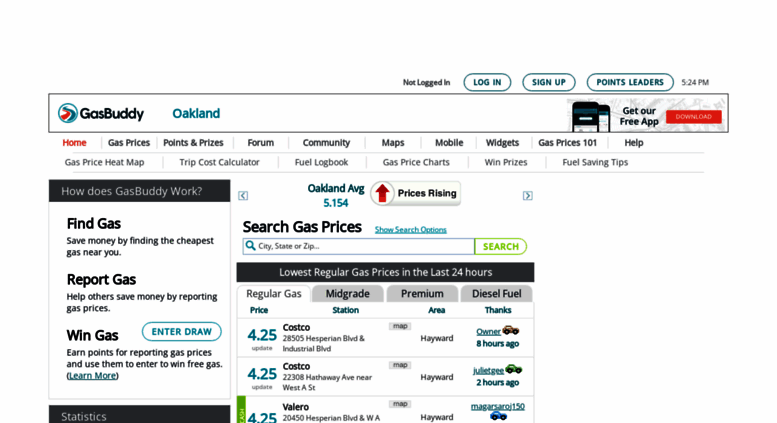Switch to the Premium tab
This screenshot has width=777, height=423.
pyautogui.click(x=422, y=294)
